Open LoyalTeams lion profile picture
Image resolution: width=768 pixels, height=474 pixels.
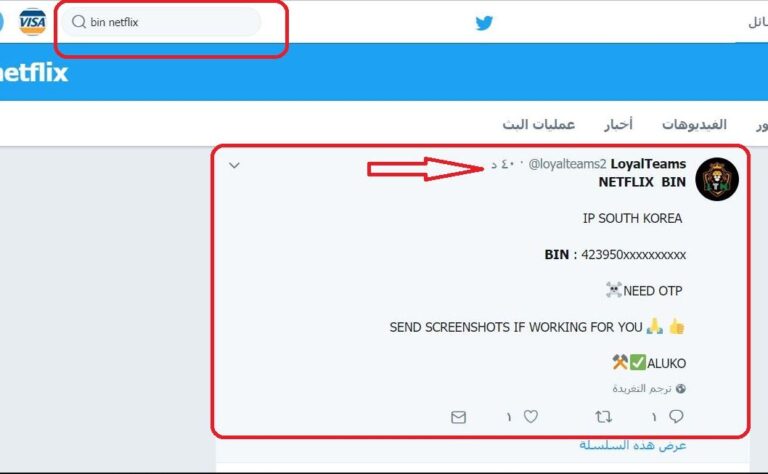(x=717, y=179)
